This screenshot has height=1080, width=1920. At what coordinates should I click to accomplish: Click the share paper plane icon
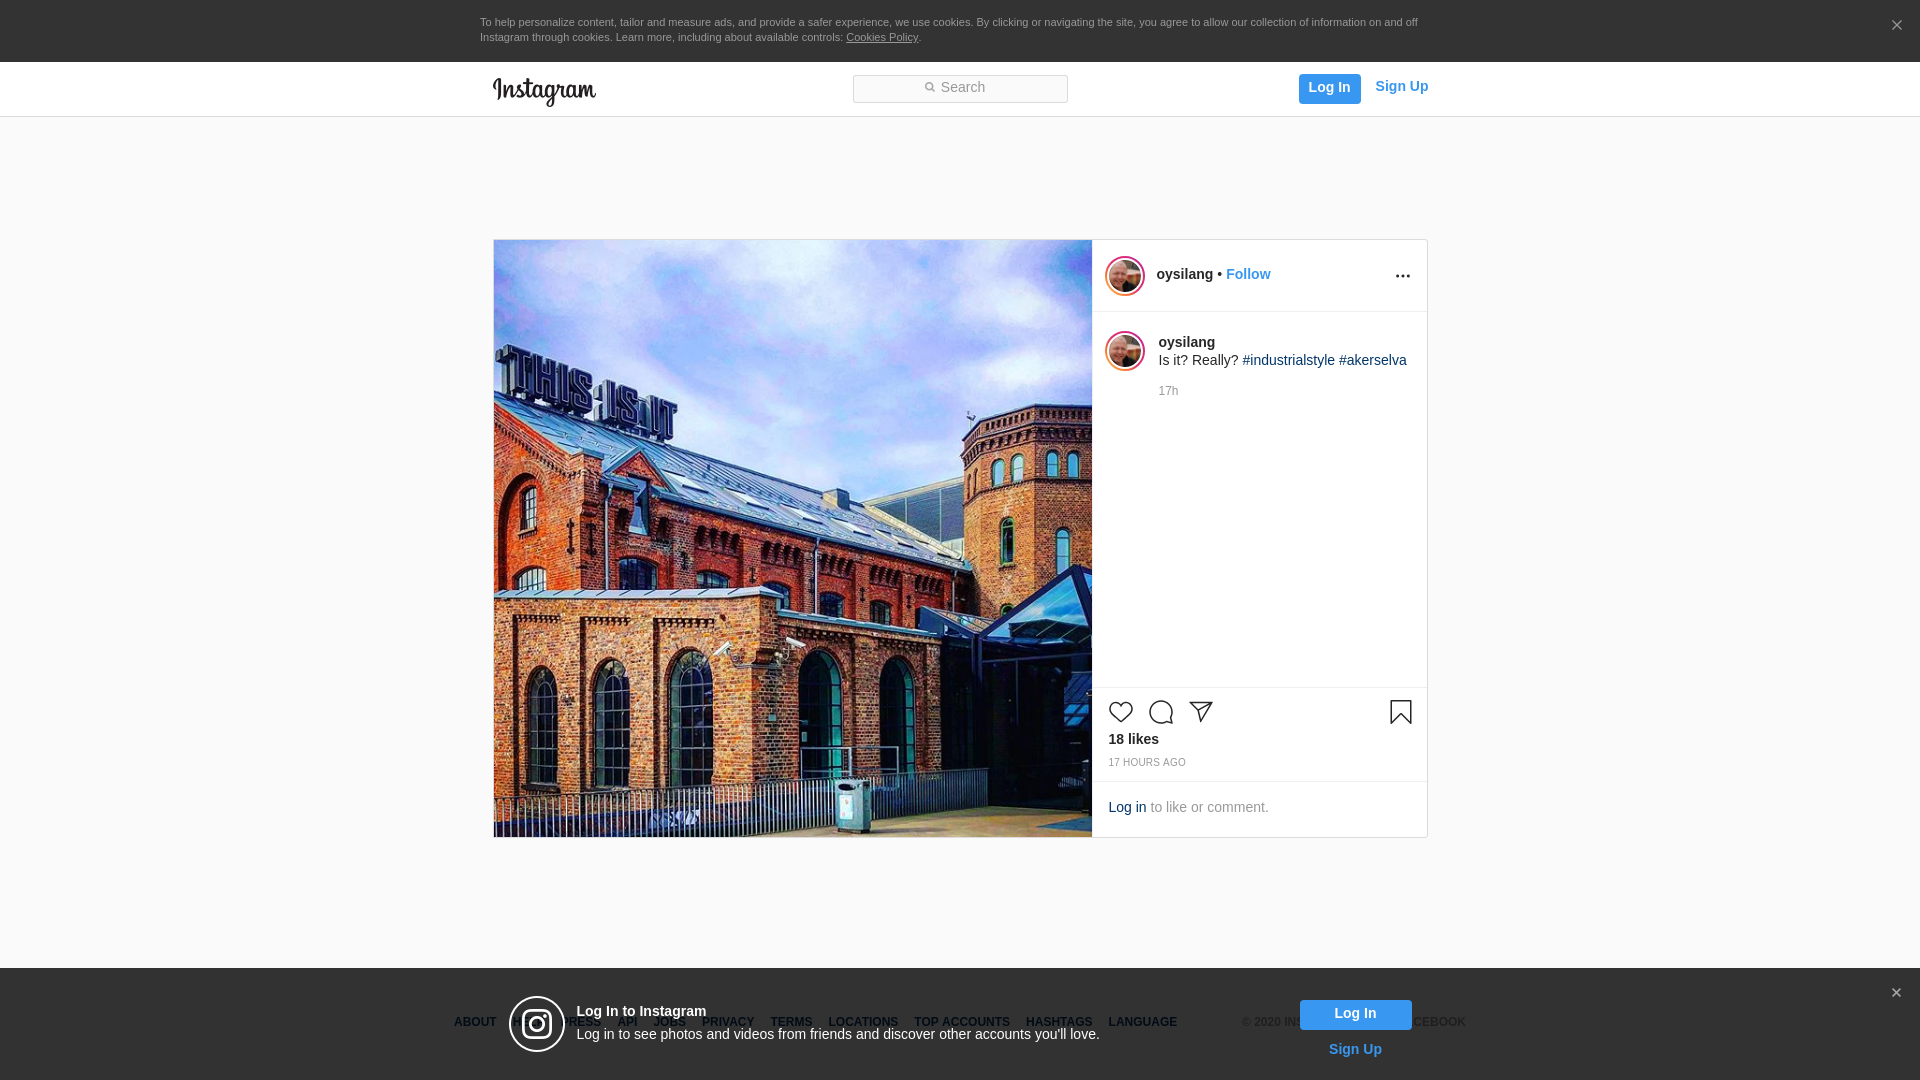click(1201, 712)
